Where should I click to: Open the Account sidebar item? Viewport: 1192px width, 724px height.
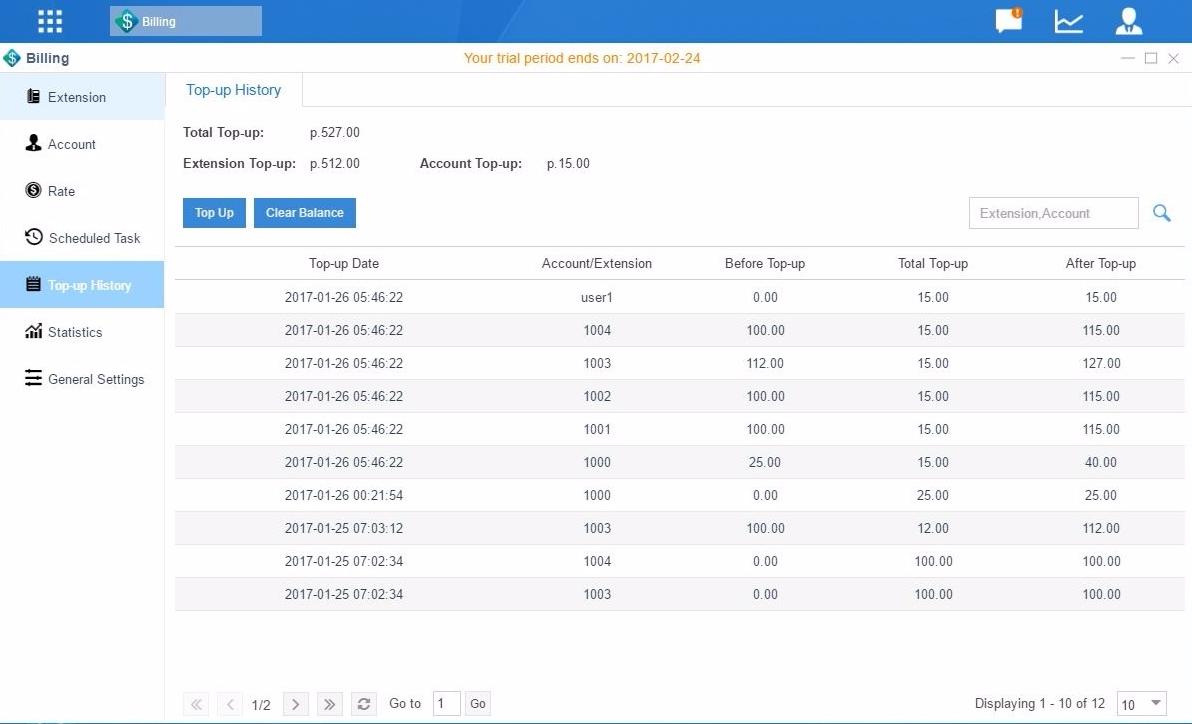tap(72, 144)
